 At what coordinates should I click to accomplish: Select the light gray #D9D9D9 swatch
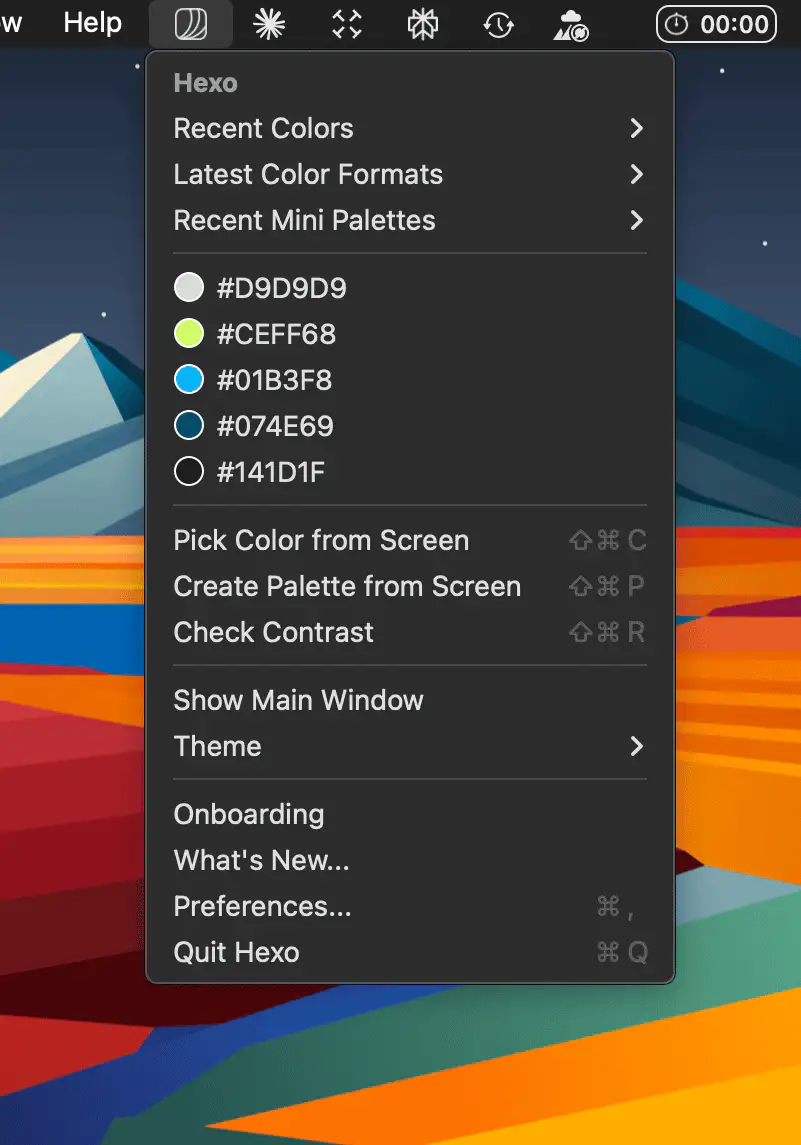coord(189,288)
